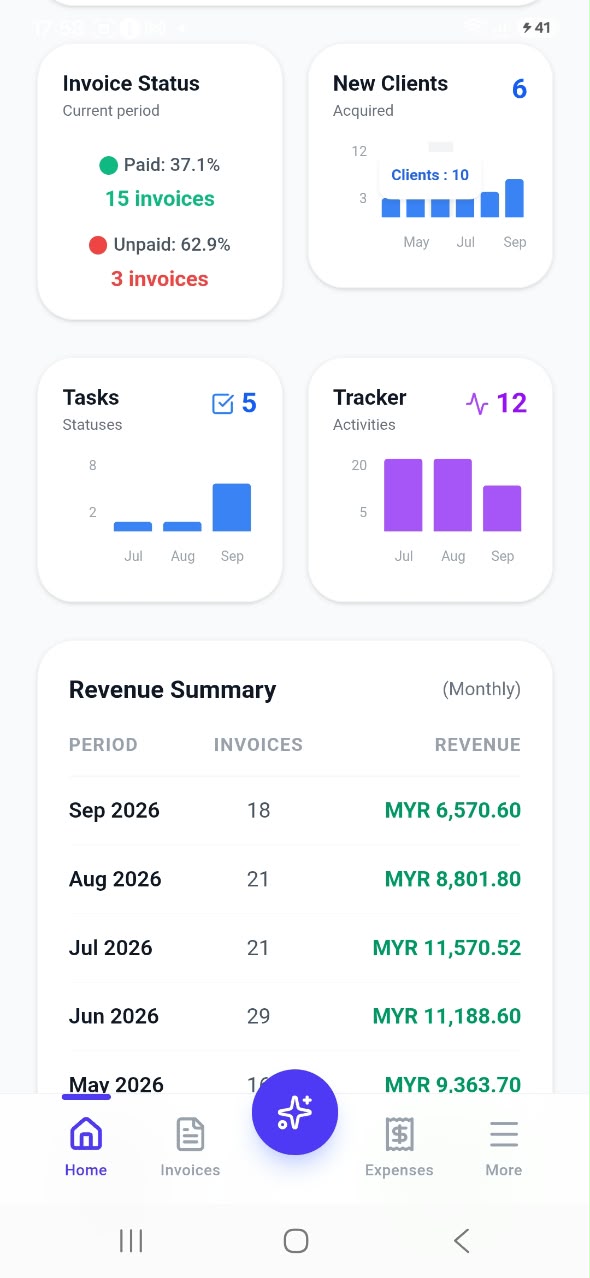
Task: Tap the Tasks count 5
Action: click(249, 403)
